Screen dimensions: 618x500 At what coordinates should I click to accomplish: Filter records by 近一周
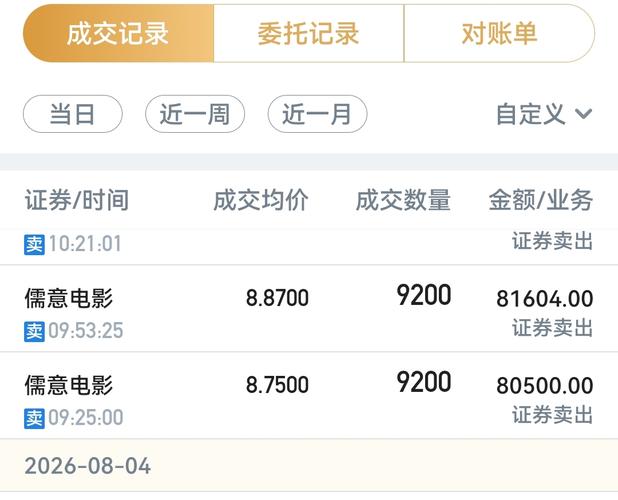click(x=195, y=114)
